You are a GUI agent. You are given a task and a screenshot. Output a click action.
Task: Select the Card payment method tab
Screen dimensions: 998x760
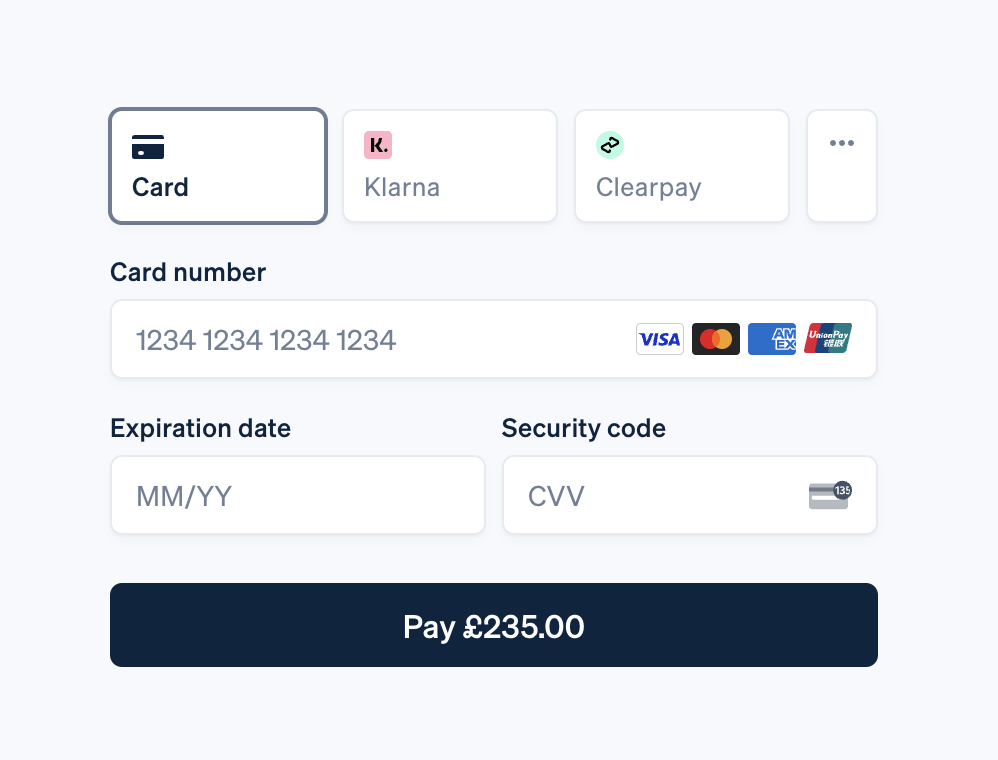218,166
